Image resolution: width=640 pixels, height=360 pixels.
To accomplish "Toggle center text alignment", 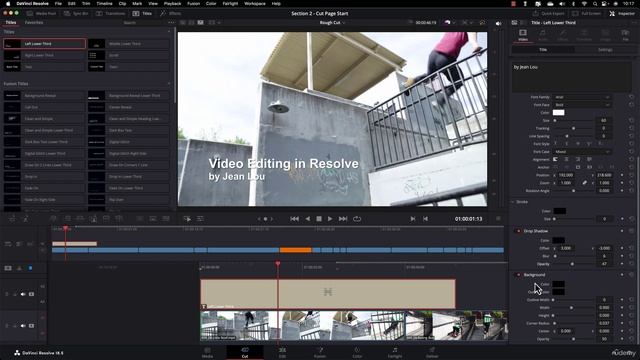I will (x=567, y=159).
